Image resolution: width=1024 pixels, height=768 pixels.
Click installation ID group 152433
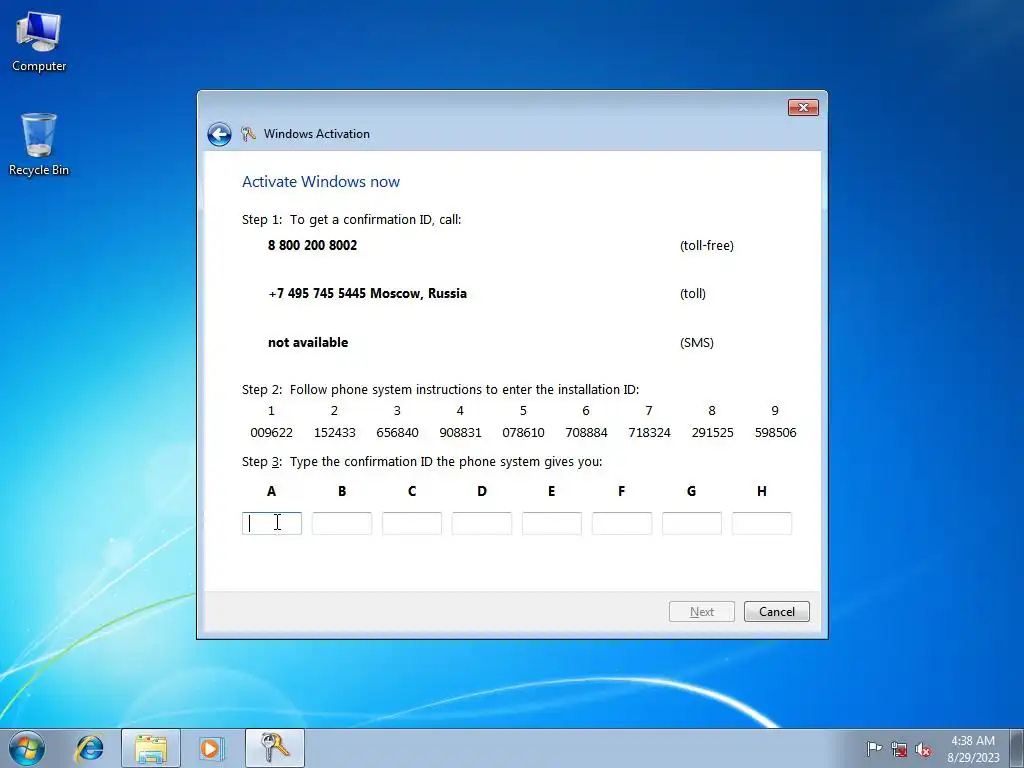pyautogui.click(x=334, y=432)
